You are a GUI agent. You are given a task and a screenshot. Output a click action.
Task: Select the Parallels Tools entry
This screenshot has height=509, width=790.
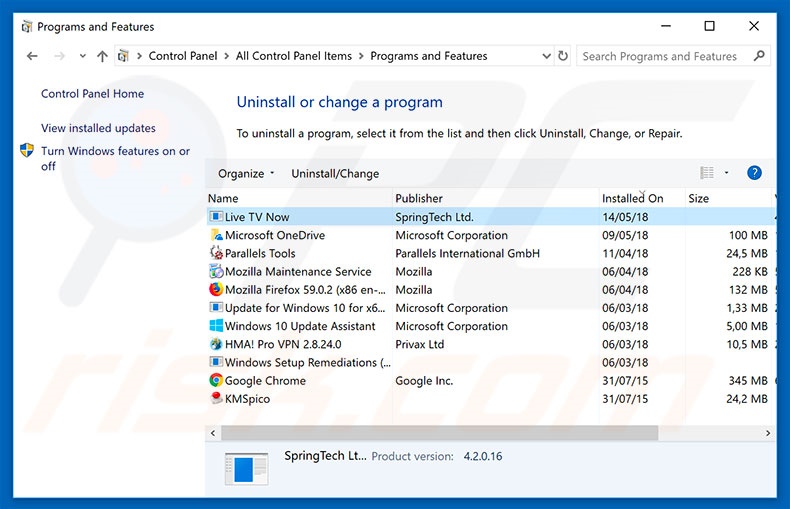[260, 253]
